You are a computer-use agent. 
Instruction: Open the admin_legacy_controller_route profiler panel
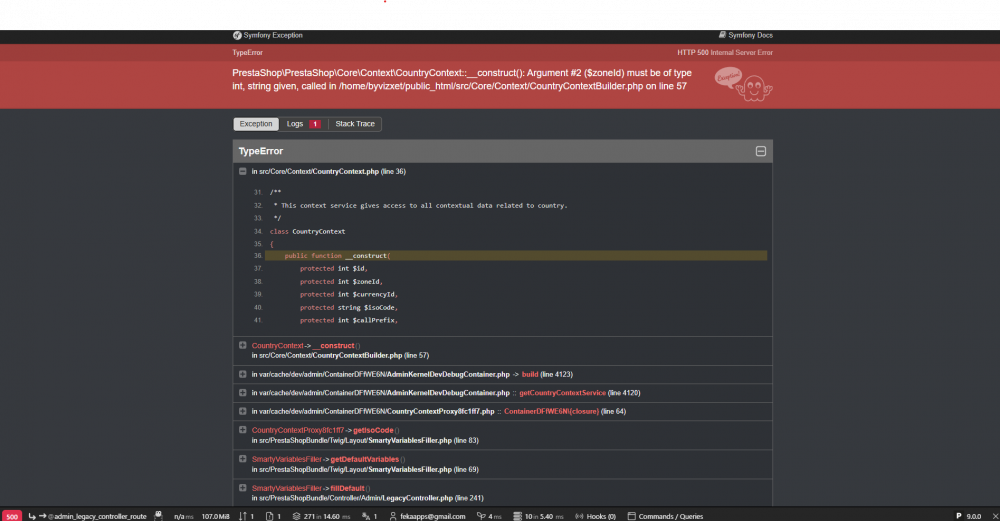[87, 516]
